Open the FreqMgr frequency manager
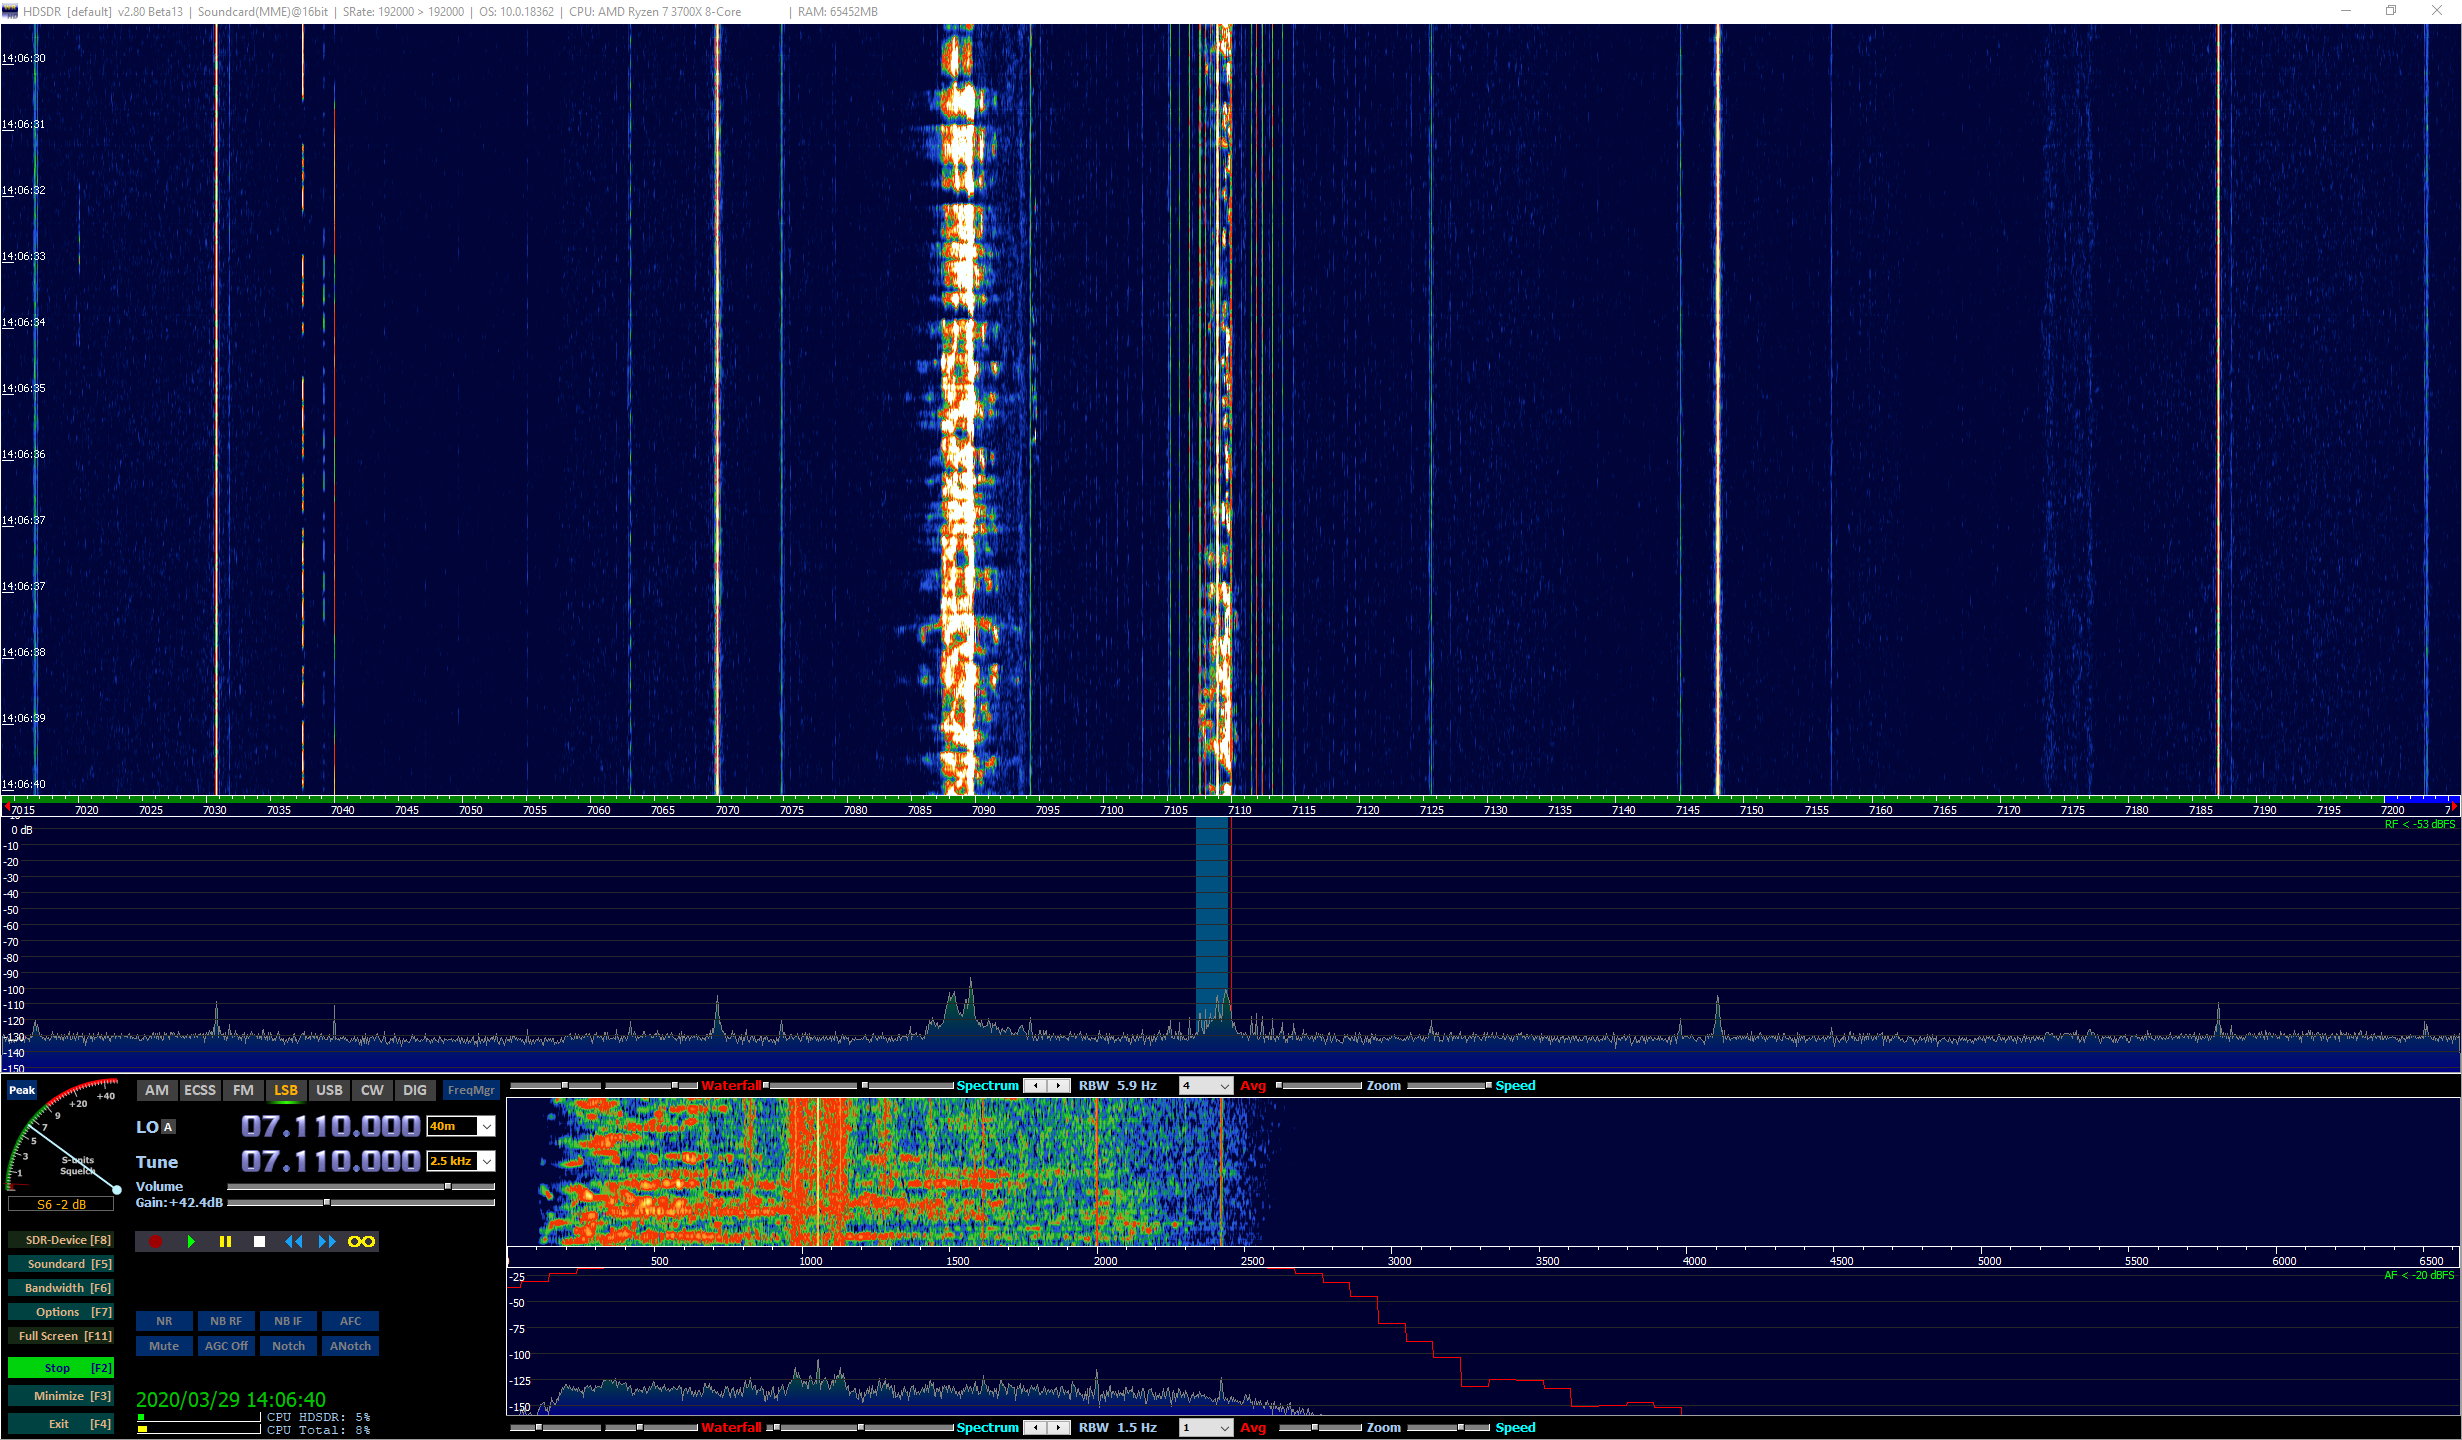This screenshot has width=2462, height=1440. [470, 1090]
